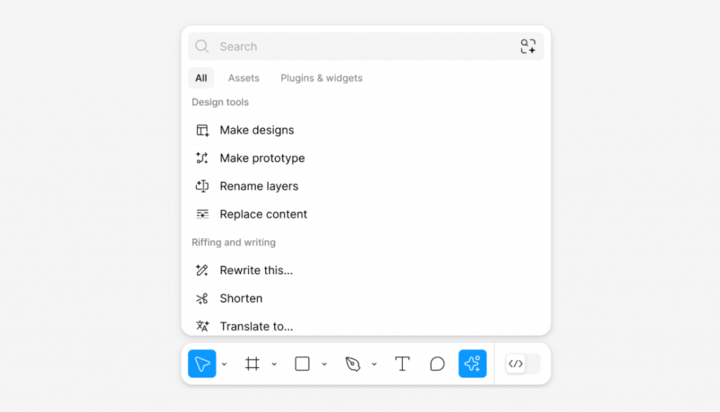Click the Search input field
The height and width of the screenshot is (412, 720).
[x=366, y=46]
